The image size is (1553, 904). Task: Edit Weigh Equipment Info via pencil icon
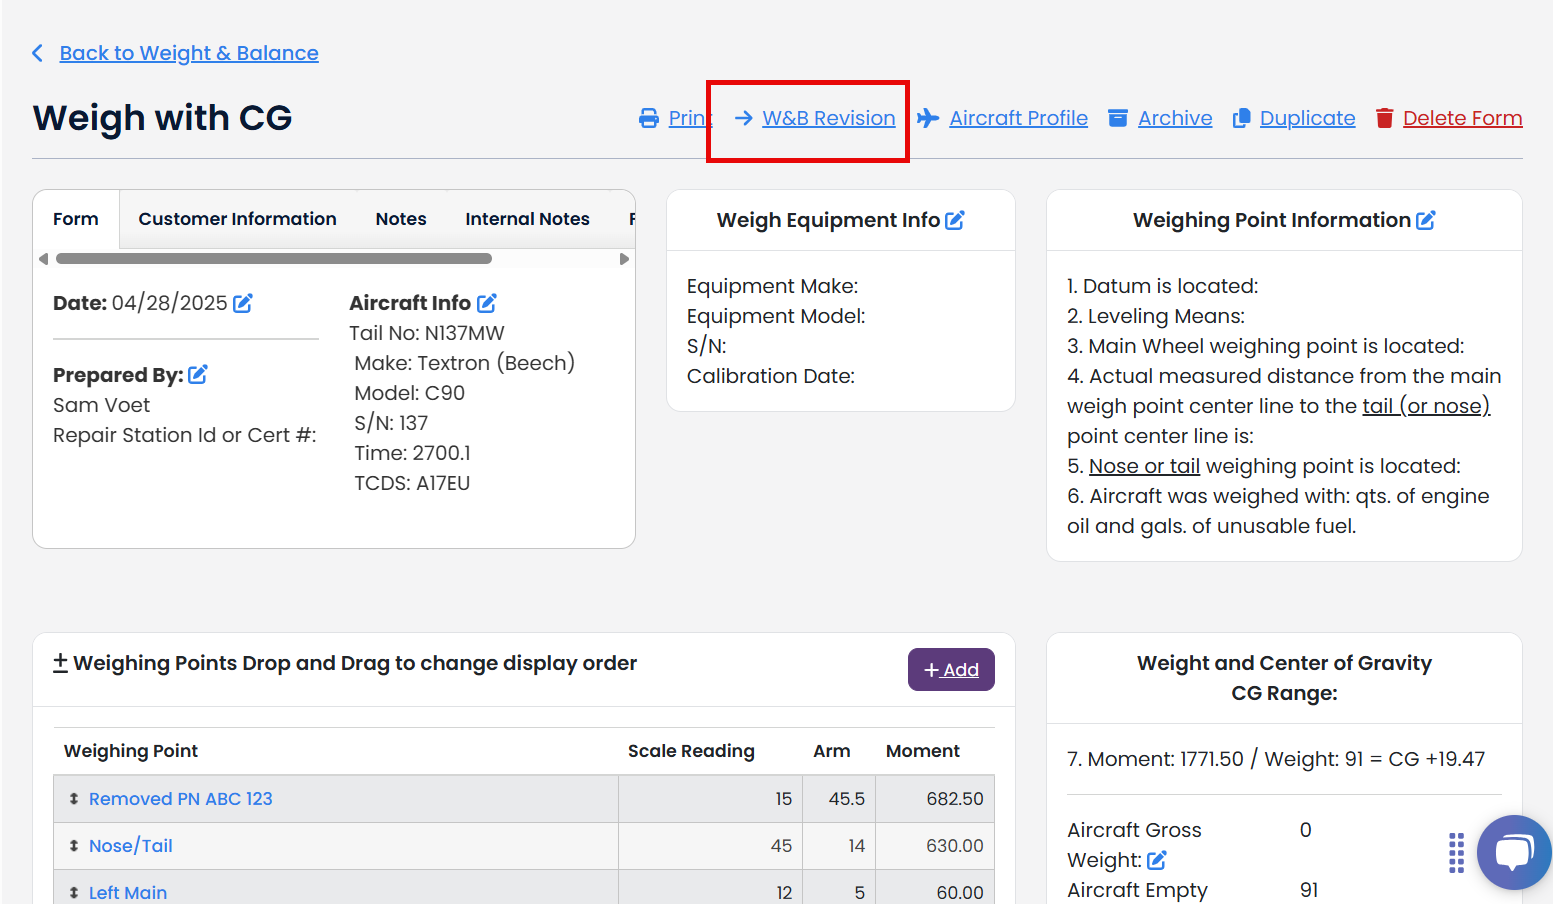[955, 220]
